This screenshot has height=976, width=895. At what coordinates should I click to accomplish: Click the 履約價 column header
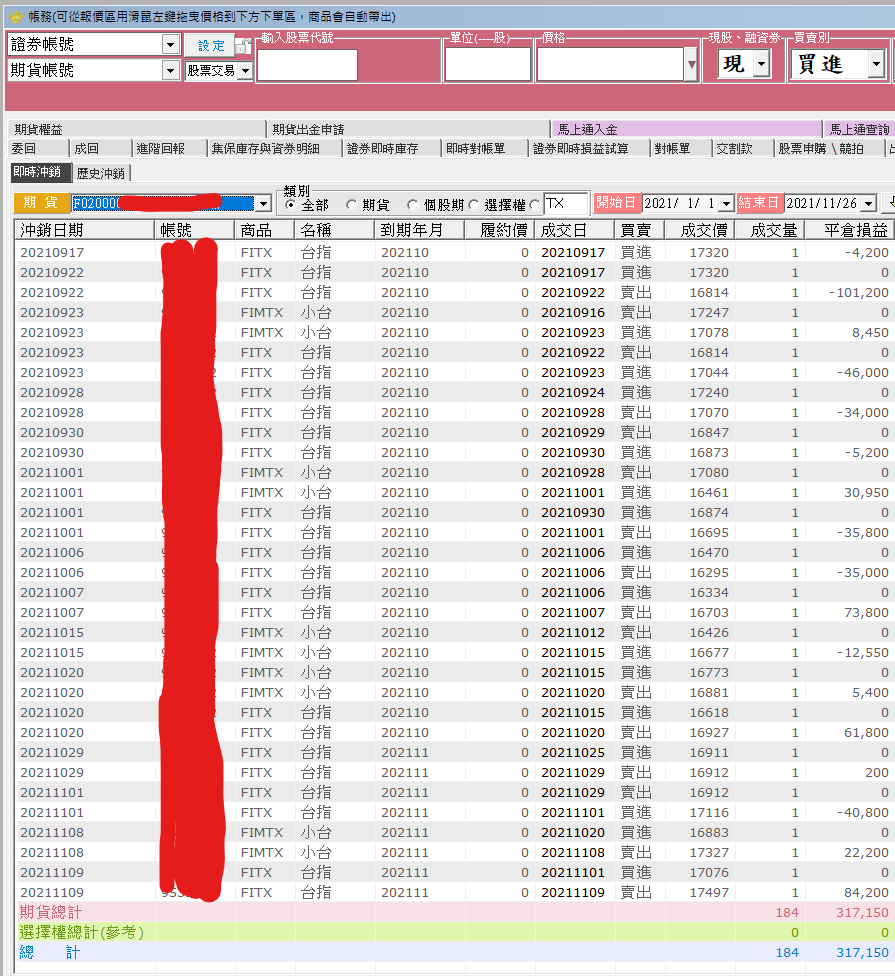point(500,230)
